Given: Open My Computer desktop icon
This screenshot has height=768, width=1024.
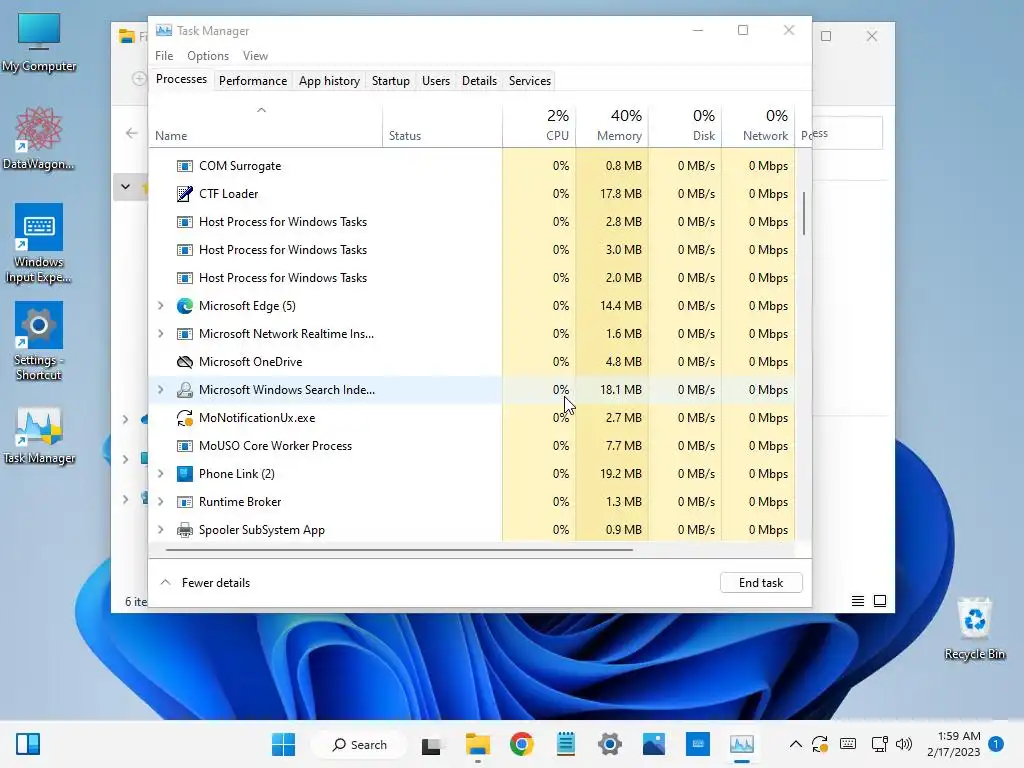Looking at the screenshot, I should coord(39,42).
